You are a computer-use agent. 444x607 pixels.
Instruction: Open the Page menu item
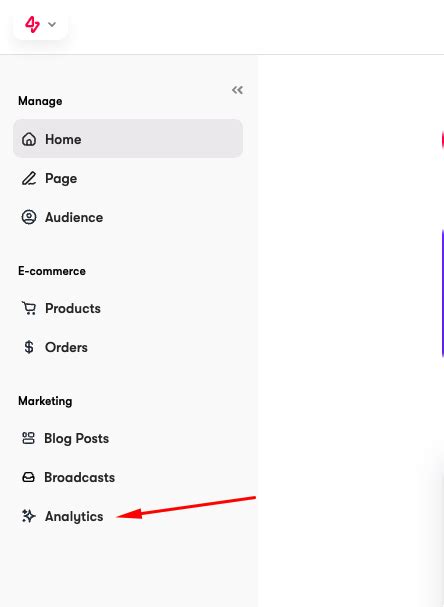128,178
